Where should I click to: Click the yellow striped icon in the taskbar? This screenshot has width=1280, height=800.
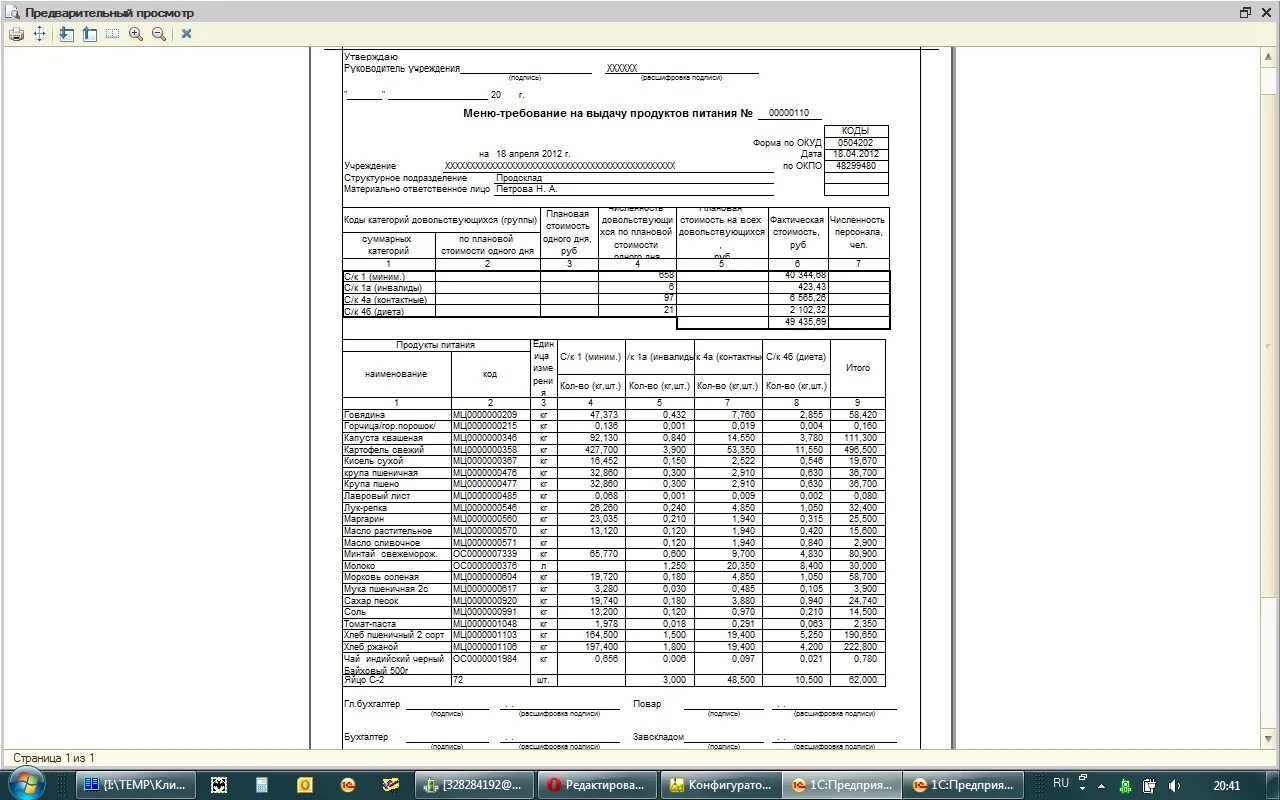coord(391,785)
